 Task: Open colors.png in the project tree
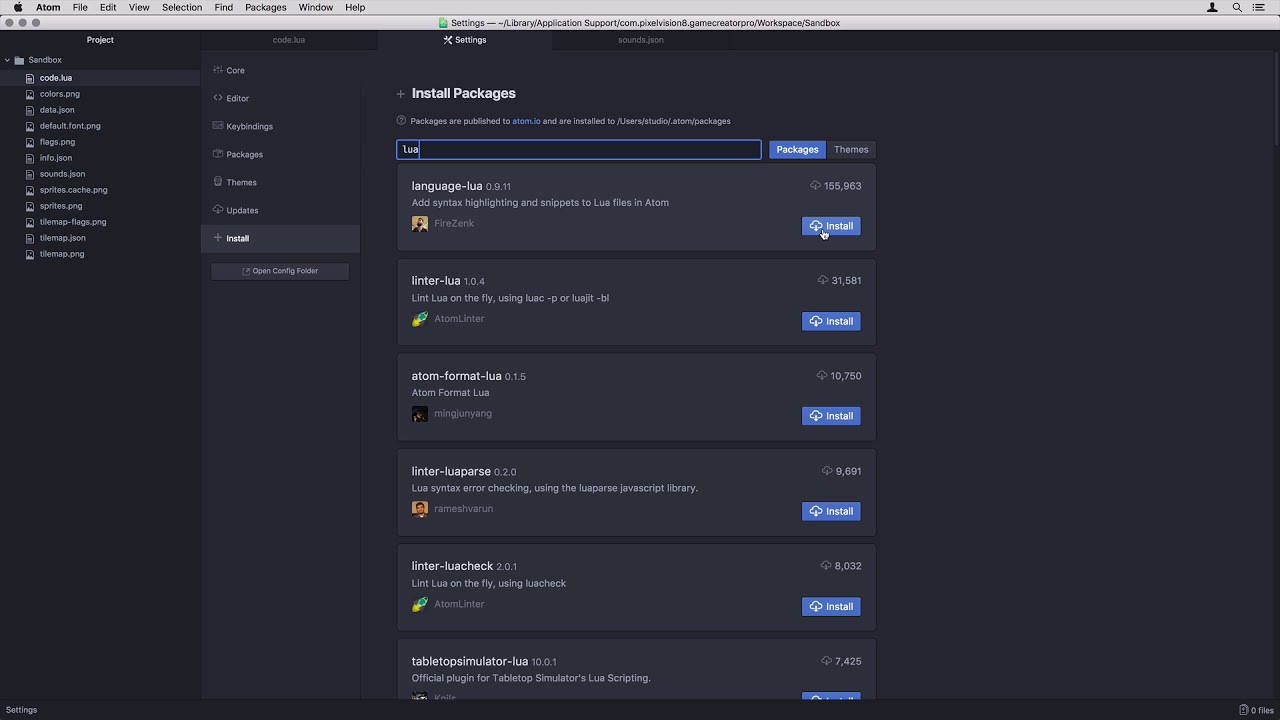point(60,94)
